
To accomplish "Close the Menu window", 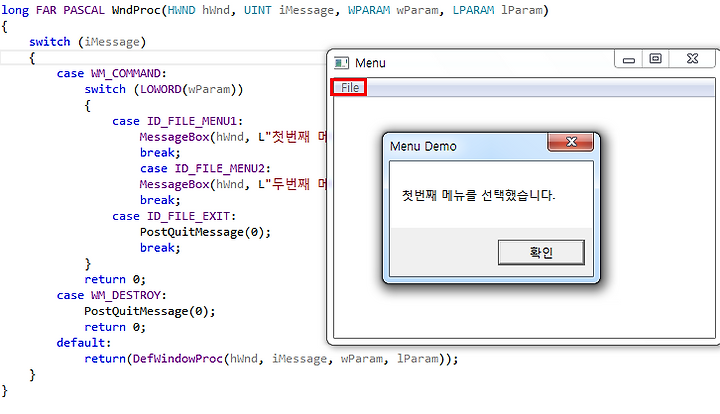I will click(x=692, y=59).
